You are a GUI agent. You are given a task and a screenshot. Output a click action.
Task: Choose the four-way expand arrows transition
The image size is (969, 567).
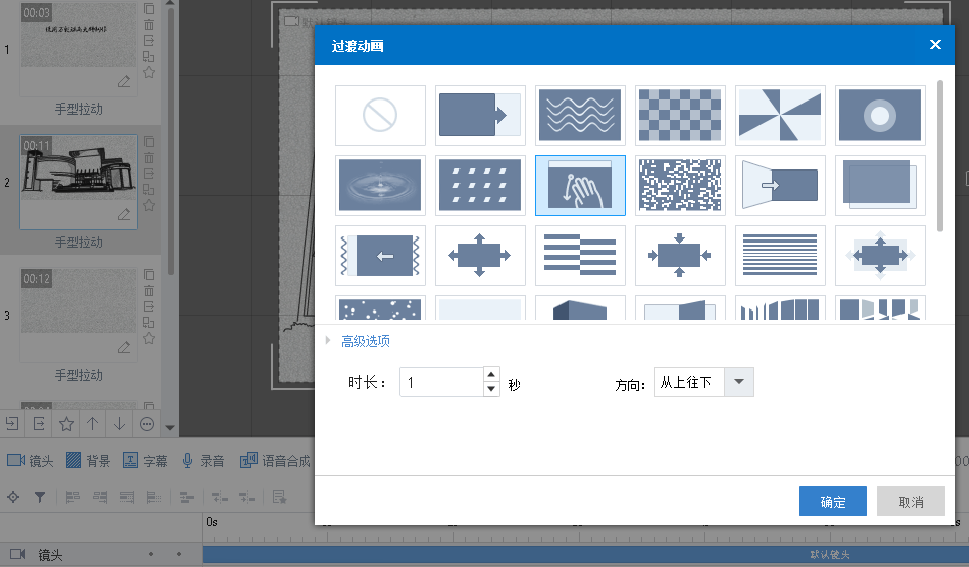480,255
